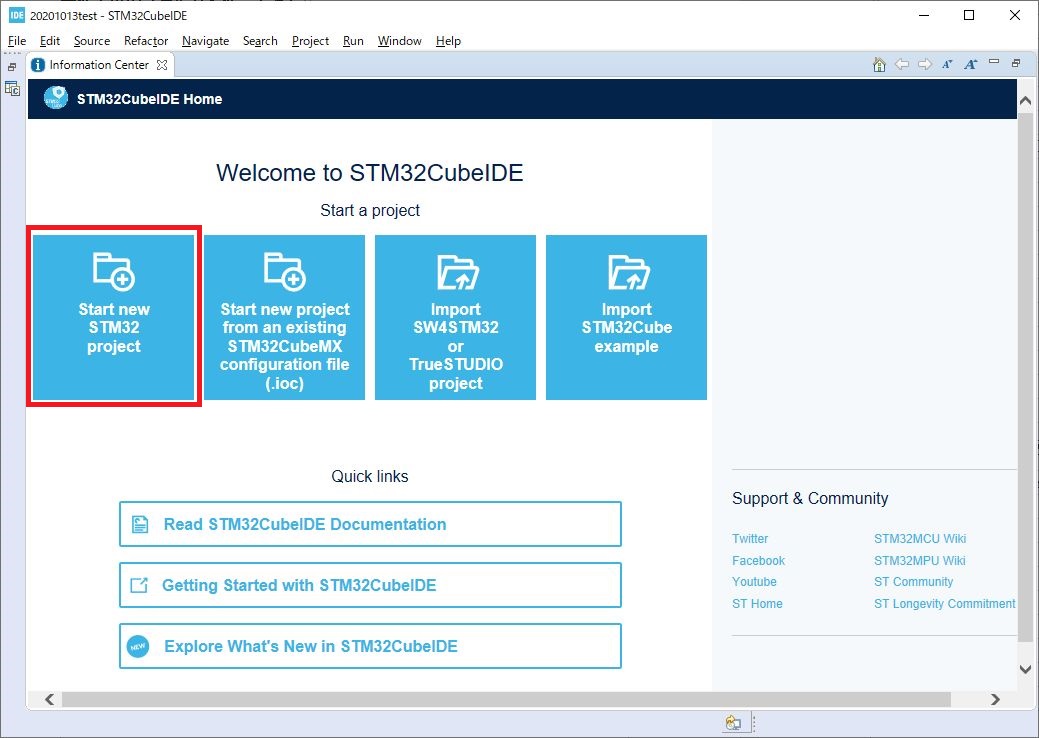This screenshot has height=738, width=1039.
Task: Open the Project menu
Action: point(310,41)
